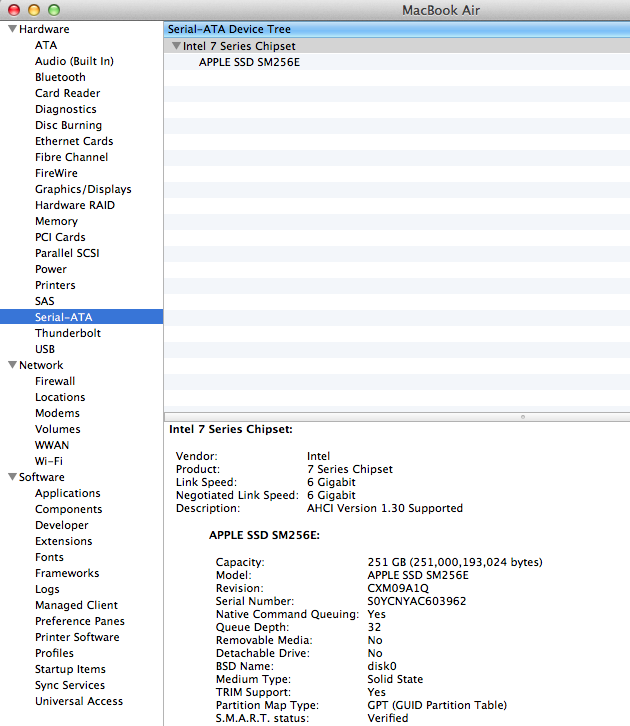The image size is (630, 726).
Task: Select Modems entry
Action: [x=57, y=413]
